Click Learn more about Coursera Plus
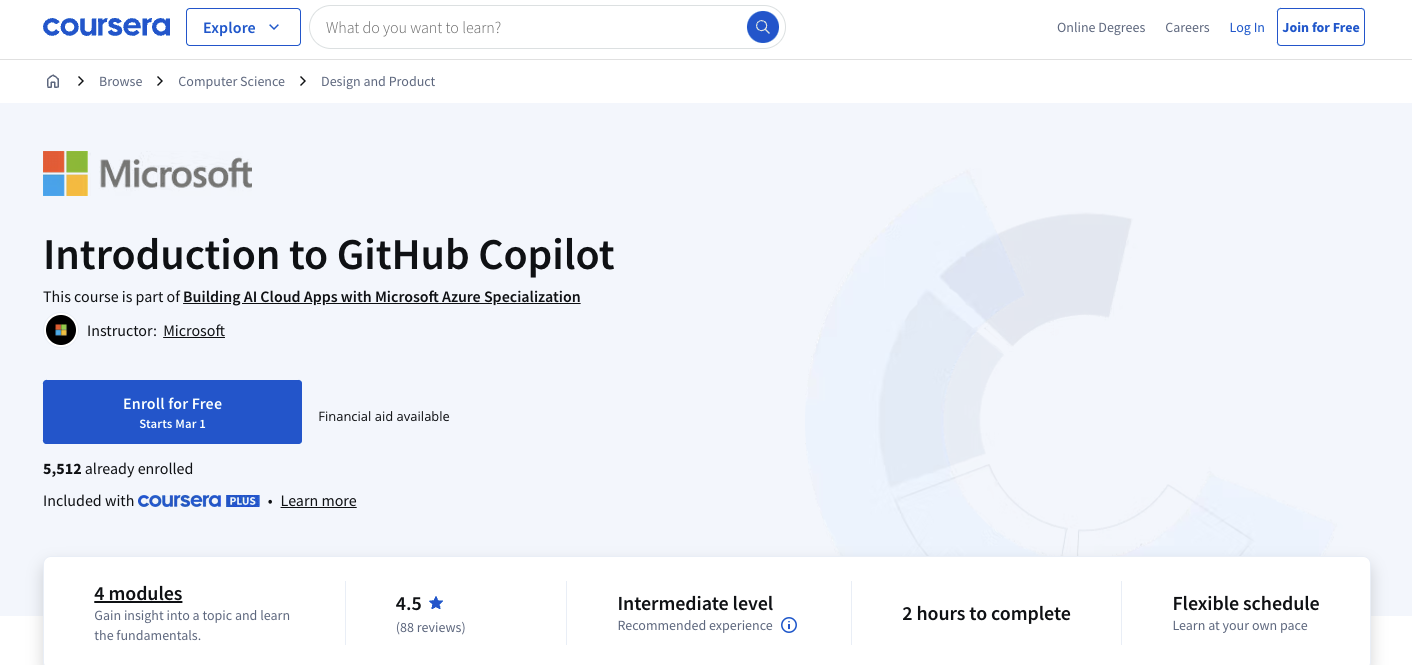 pos(318,500)
